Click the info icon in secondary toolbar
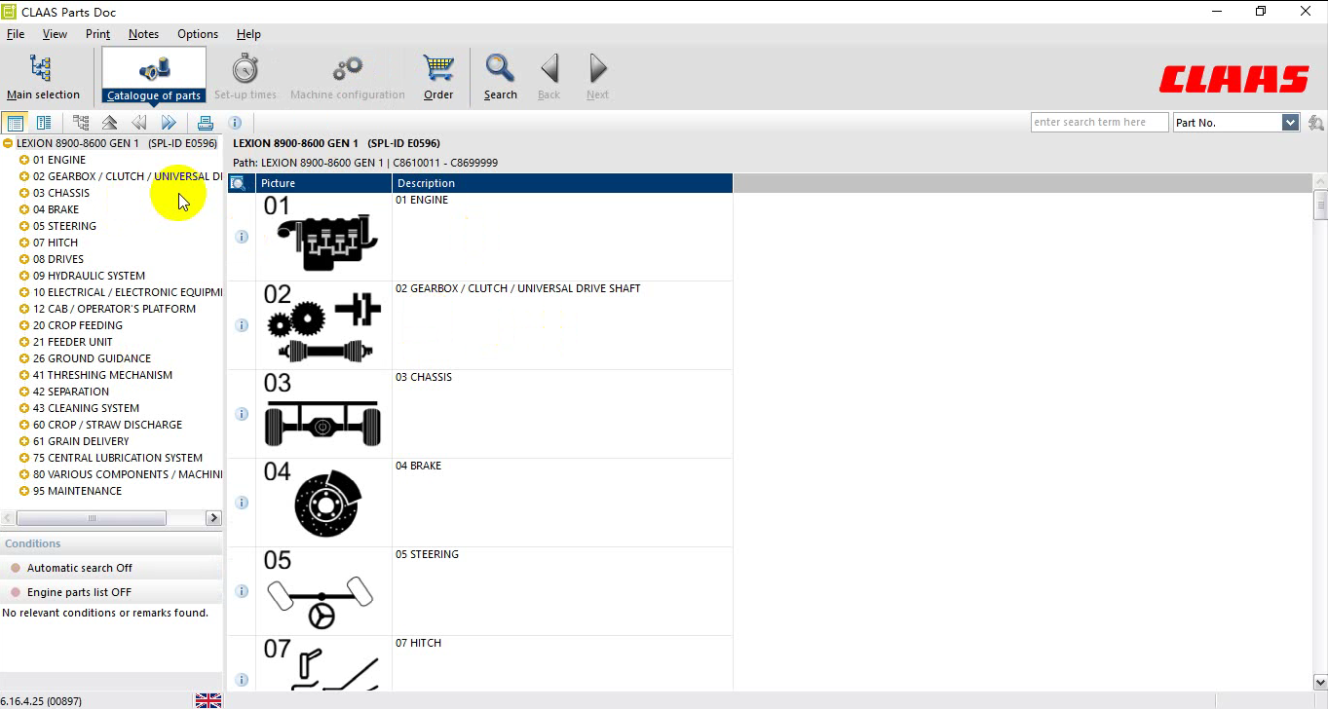Image resolution: width=1328 pixels, height=709 pixels. 235,123
